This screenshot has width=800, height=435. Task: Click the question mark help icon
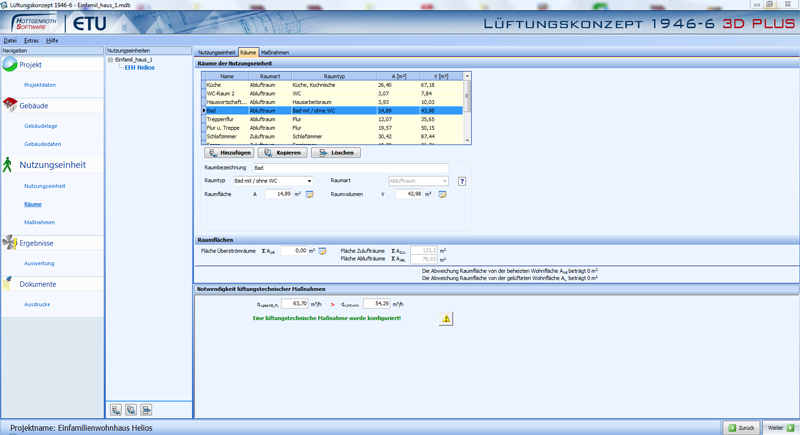(x=462, y=181)
